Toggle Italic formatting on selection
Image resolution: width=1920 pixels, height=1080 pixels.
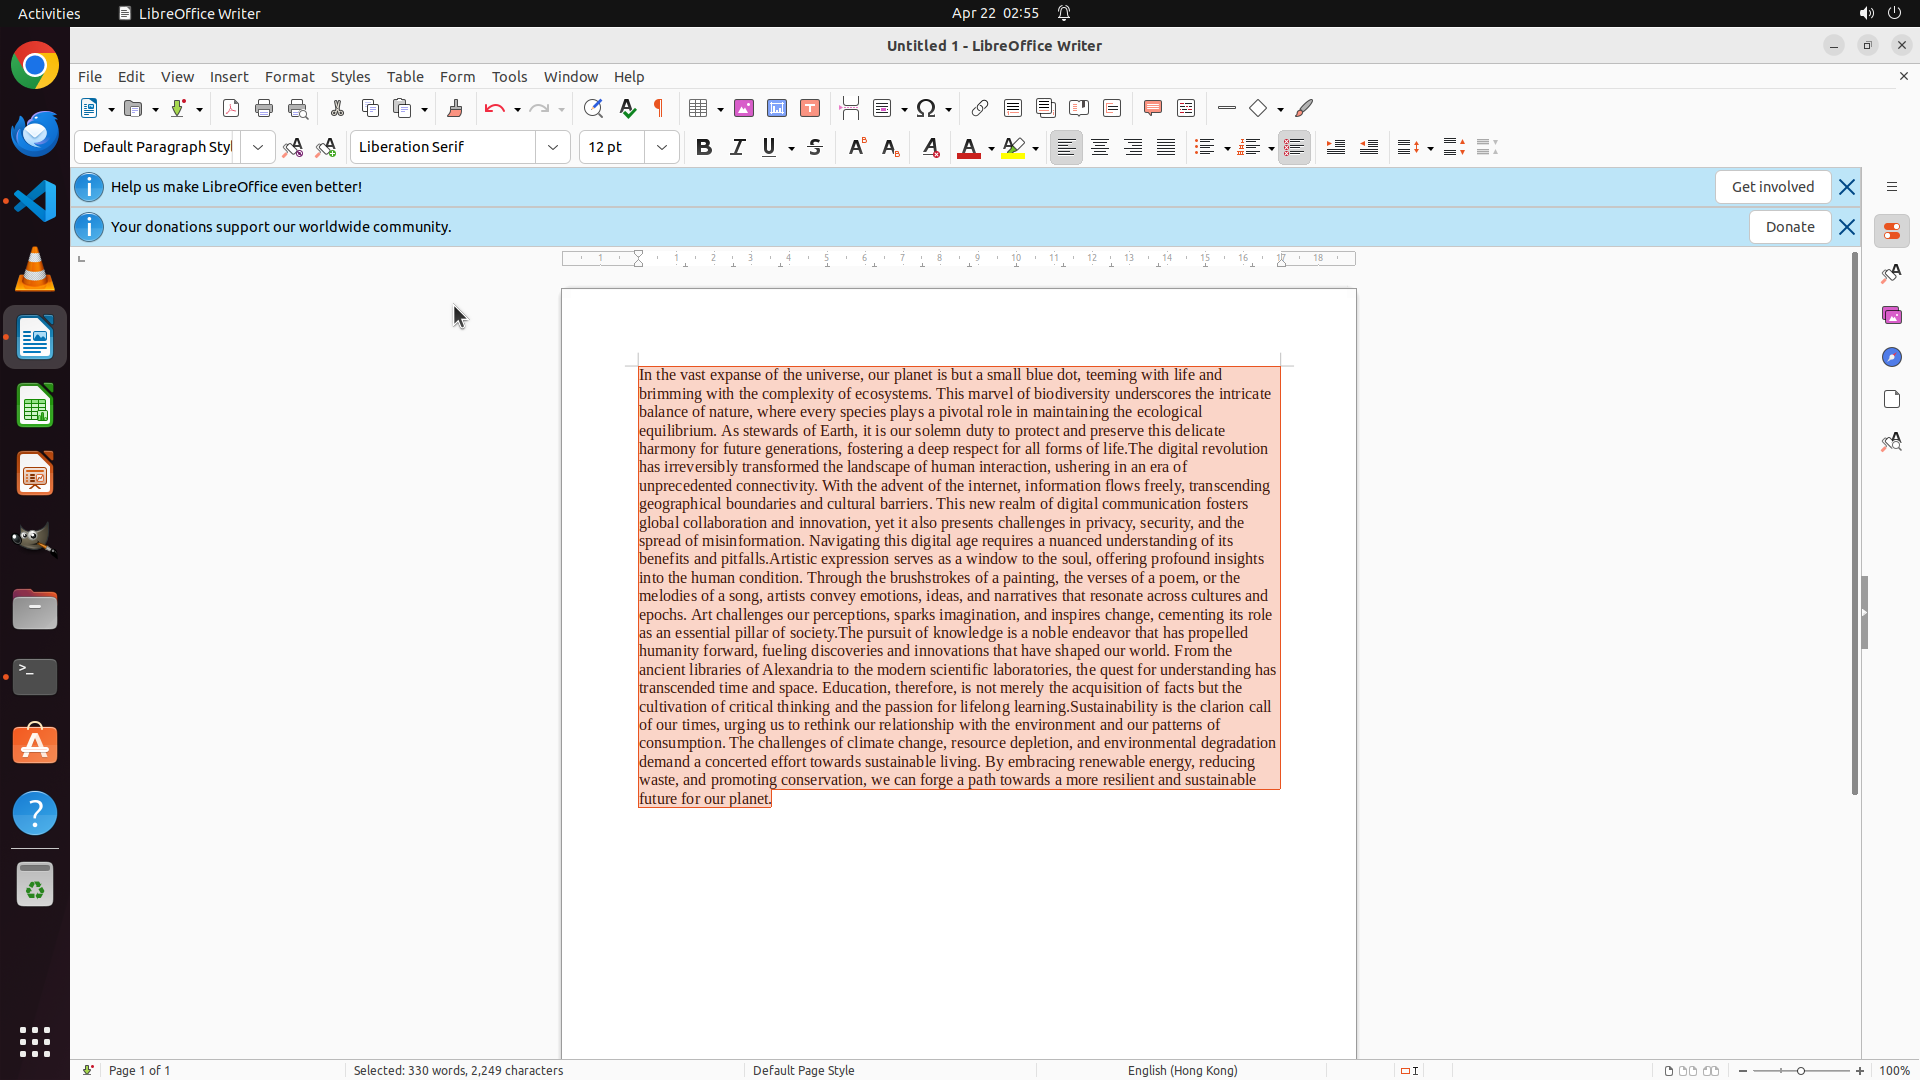(737, 147)
